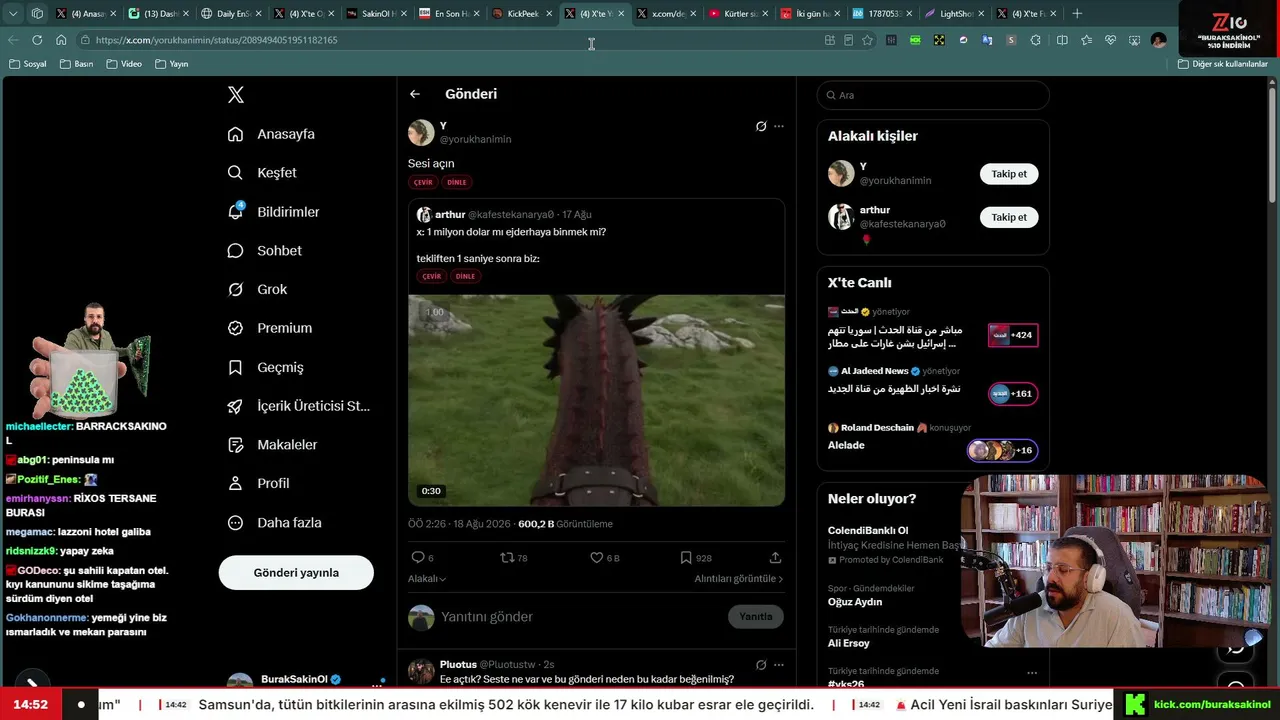The height and width of the screenshot is (720, 1280).
Task: Click the Yanıtını gönder reply field
Action: coord(580,617)
